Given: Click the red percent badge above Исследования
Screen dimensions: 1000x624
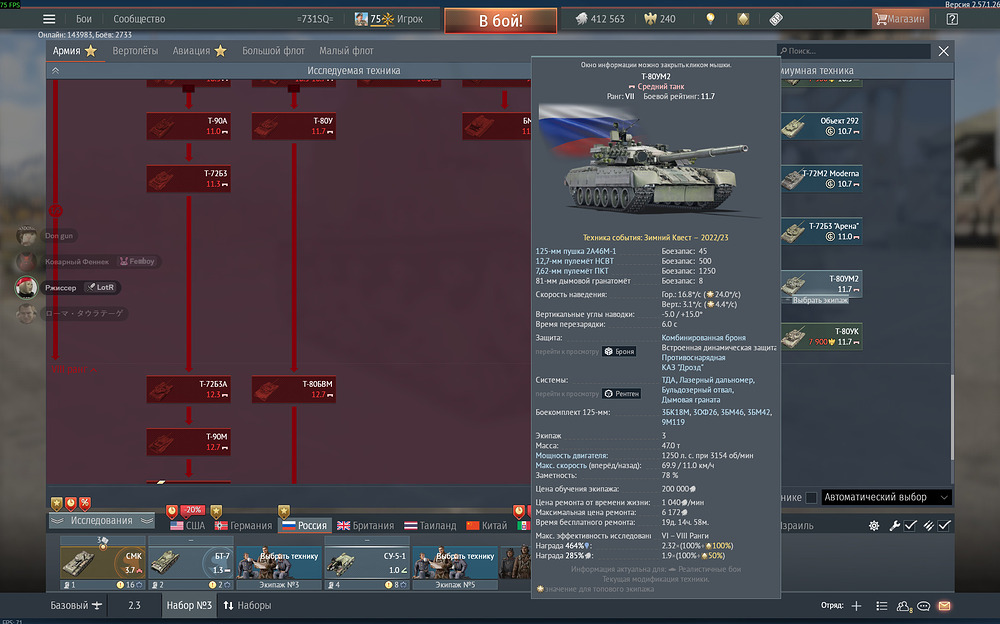Looking at the screenshot, I should tap(85, 504).
